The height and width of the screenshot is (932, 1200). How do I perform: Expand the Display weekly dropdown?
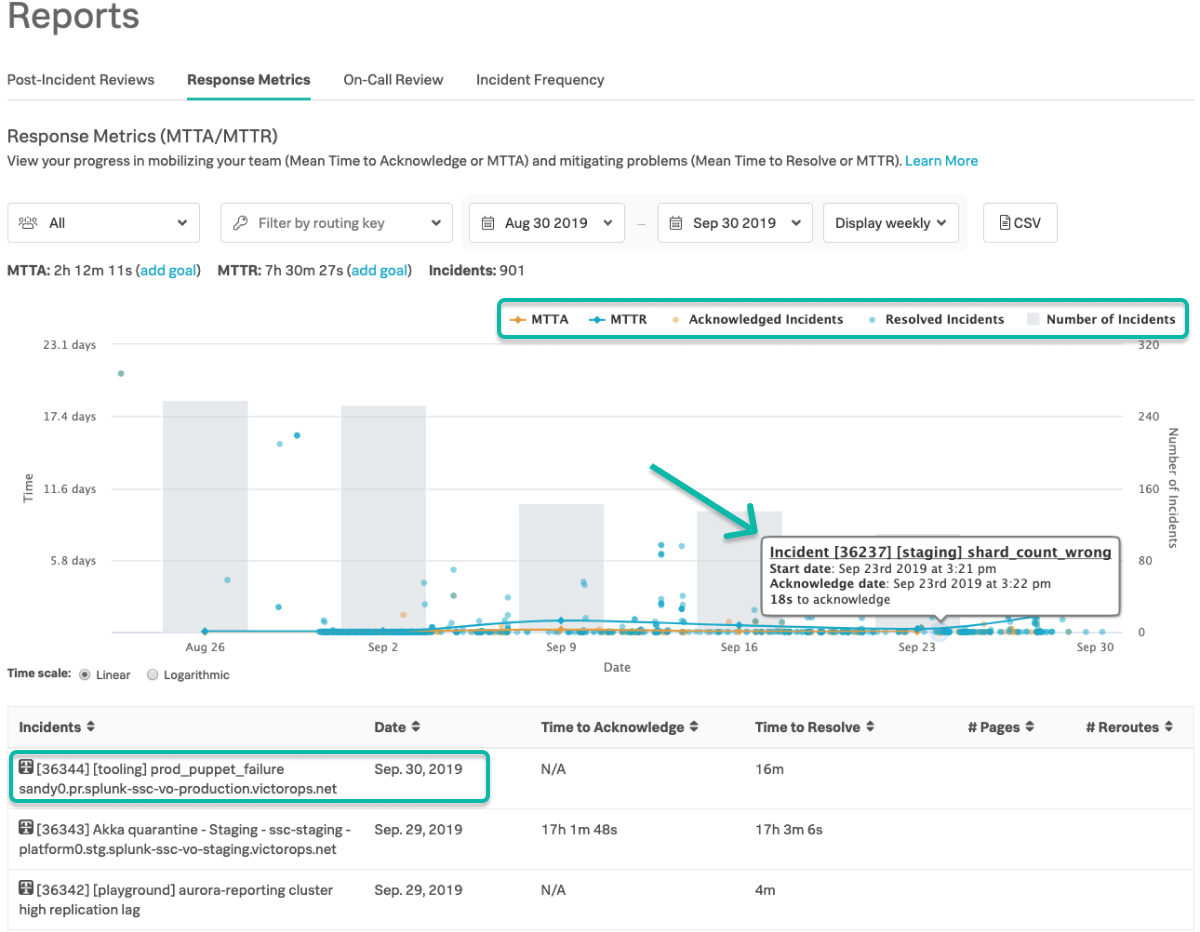pyautogui.click(x=890, y=222)
